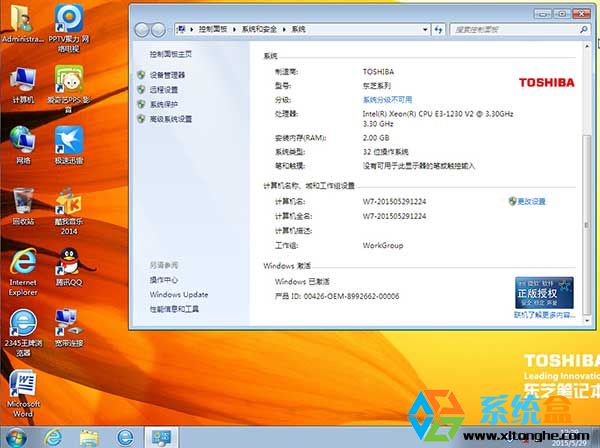The image size is (600, 448).
Task: Open the Administrator folder desktop icon
Action: (x=23, y=23)
